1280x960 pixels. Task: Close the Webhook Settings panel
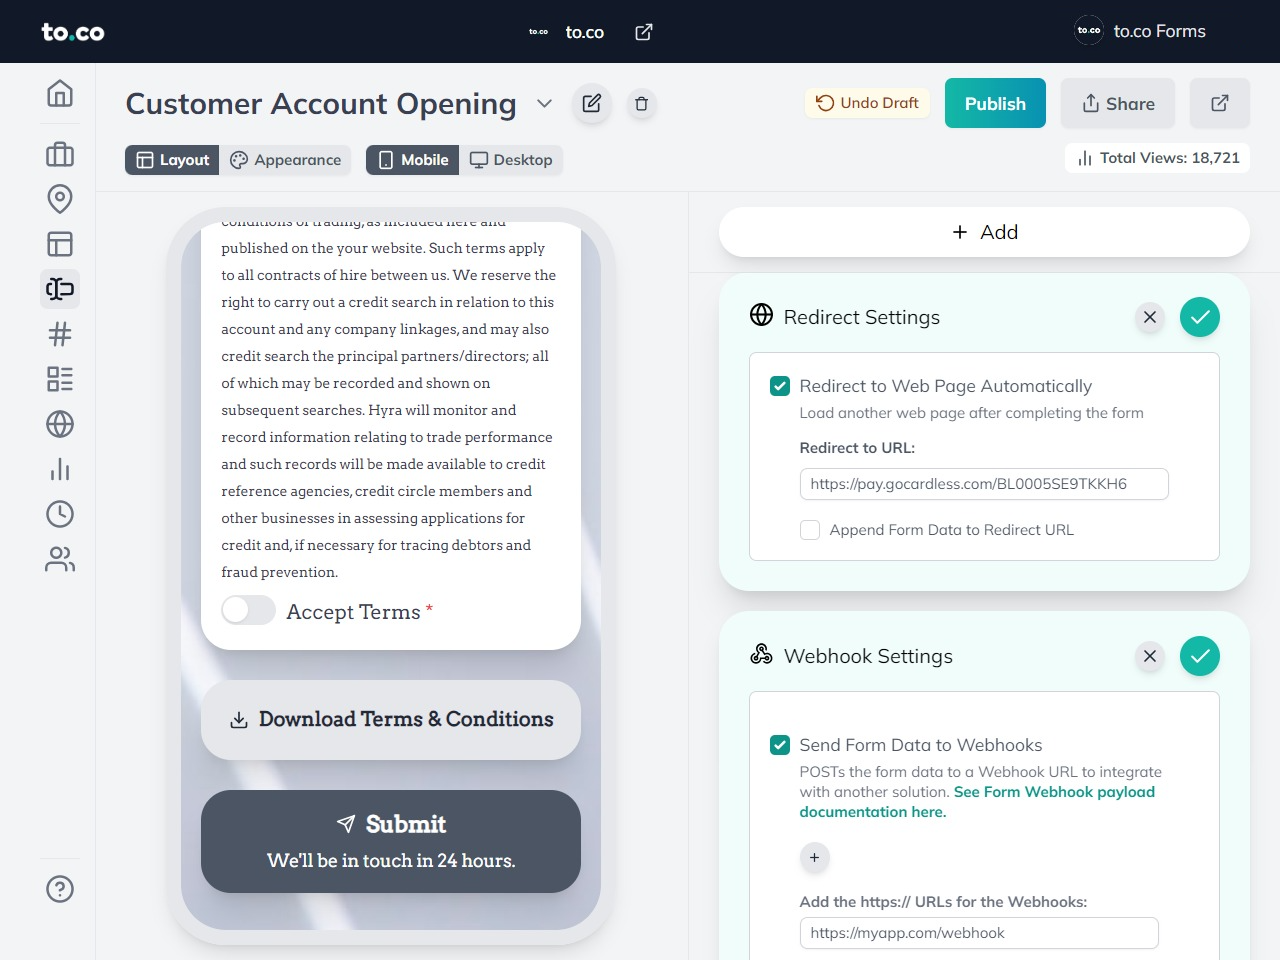click(1150, 656)
